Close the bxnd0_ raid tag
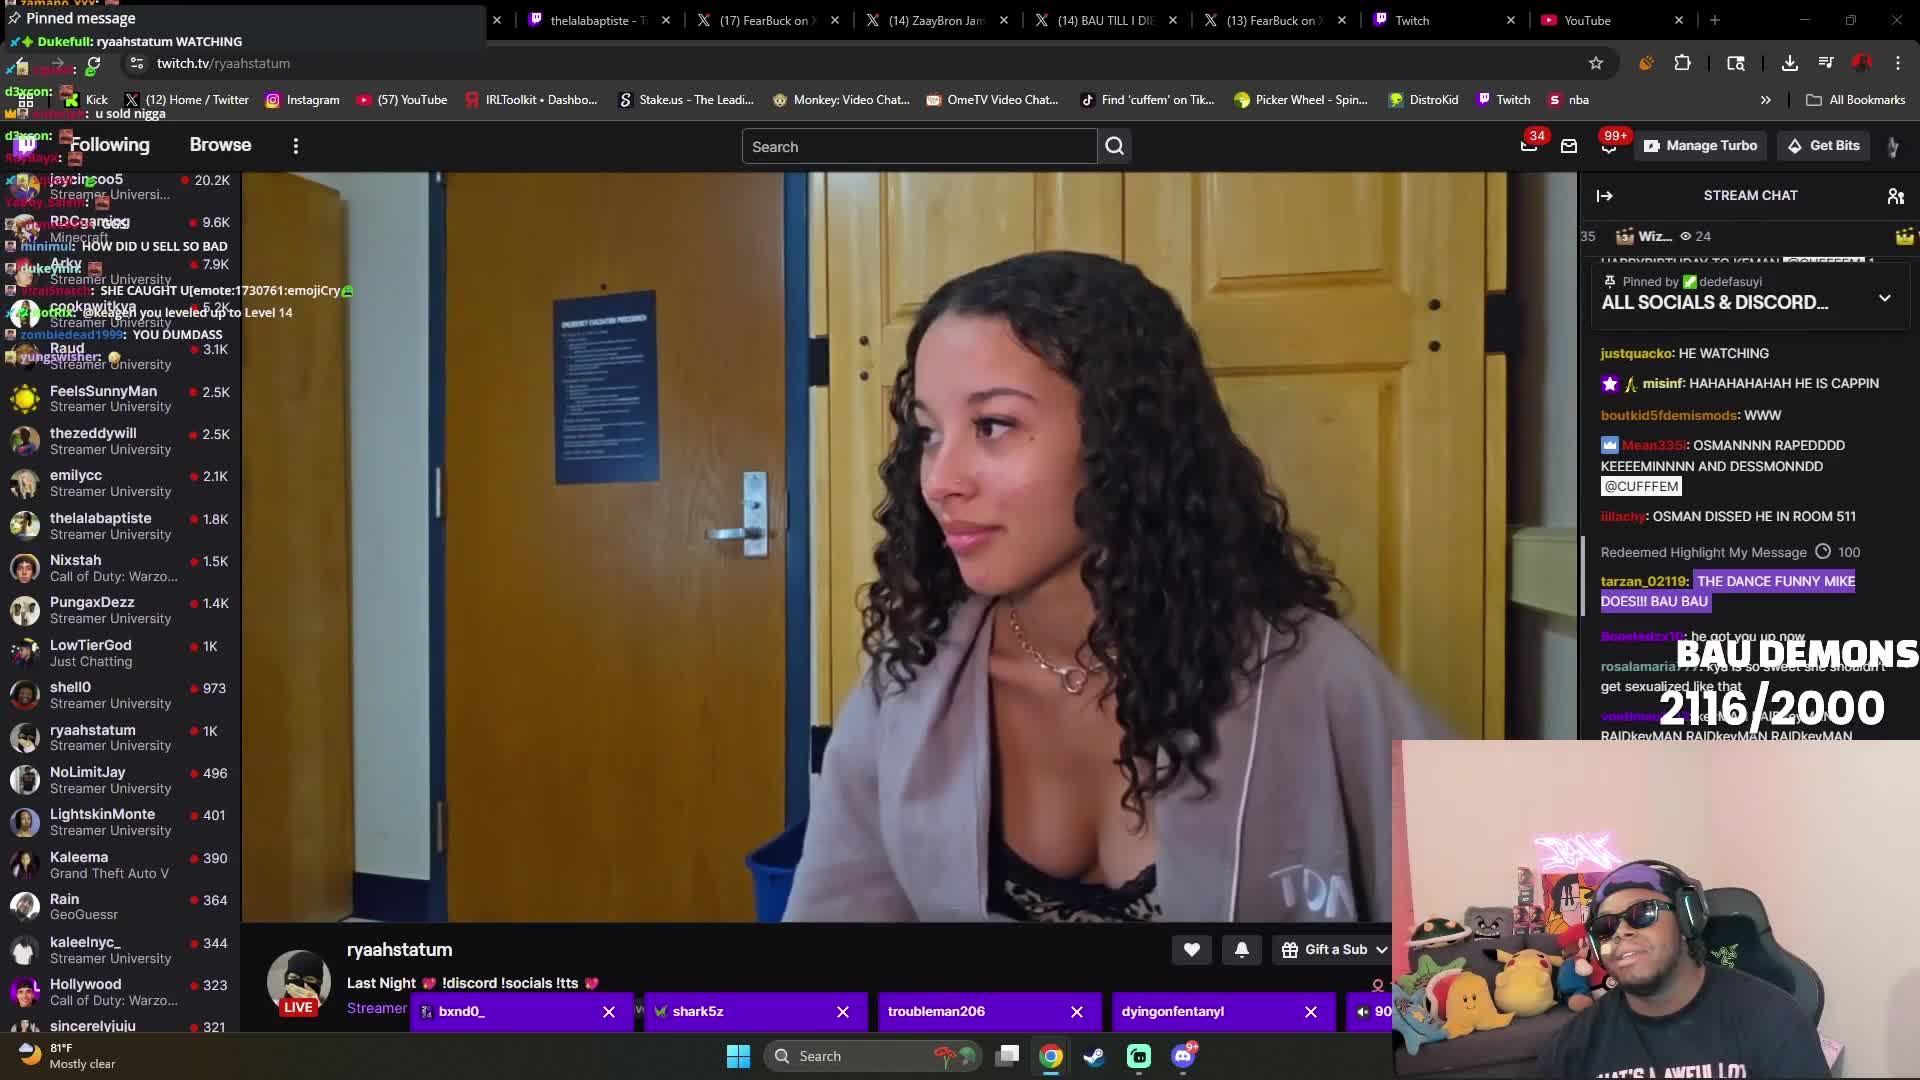Image resolution: width=1920 pixels, height=1080 pixels. point(609,1012)
